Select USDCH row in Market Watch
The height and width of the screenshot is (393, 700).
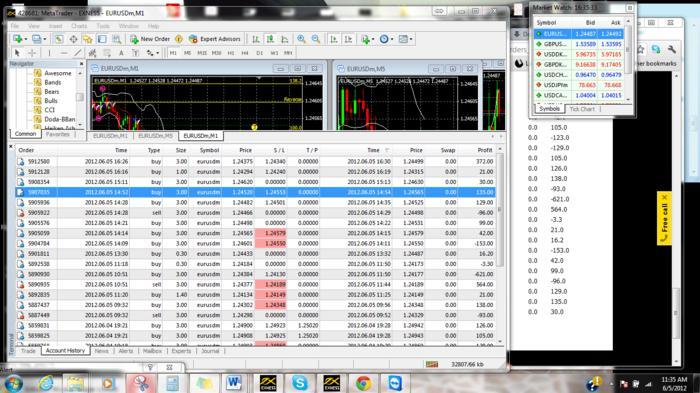(x=579, y=75)
